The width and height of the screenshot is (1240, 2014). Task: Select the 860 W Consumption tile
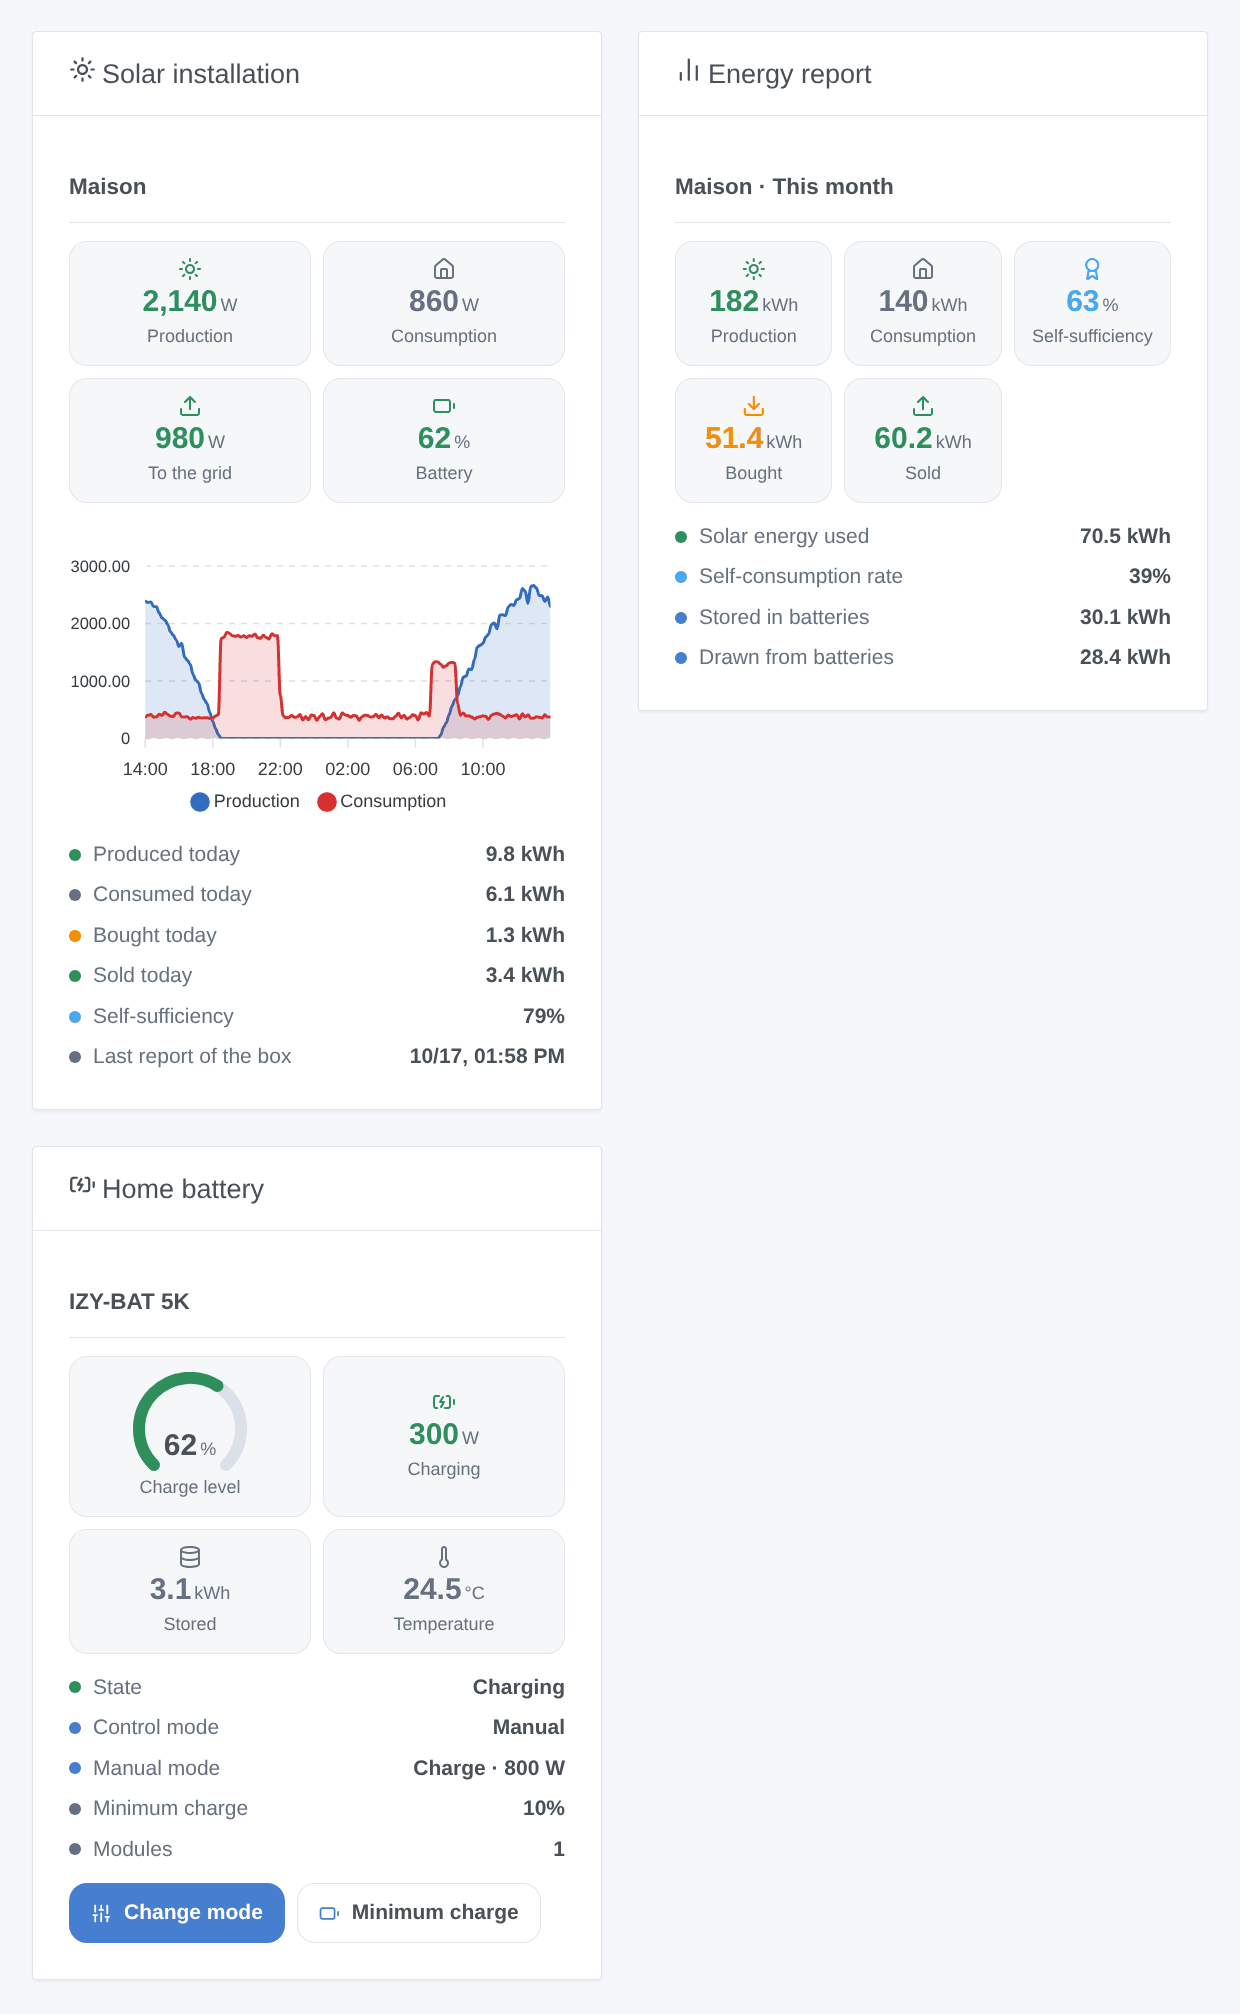(444, 303)
